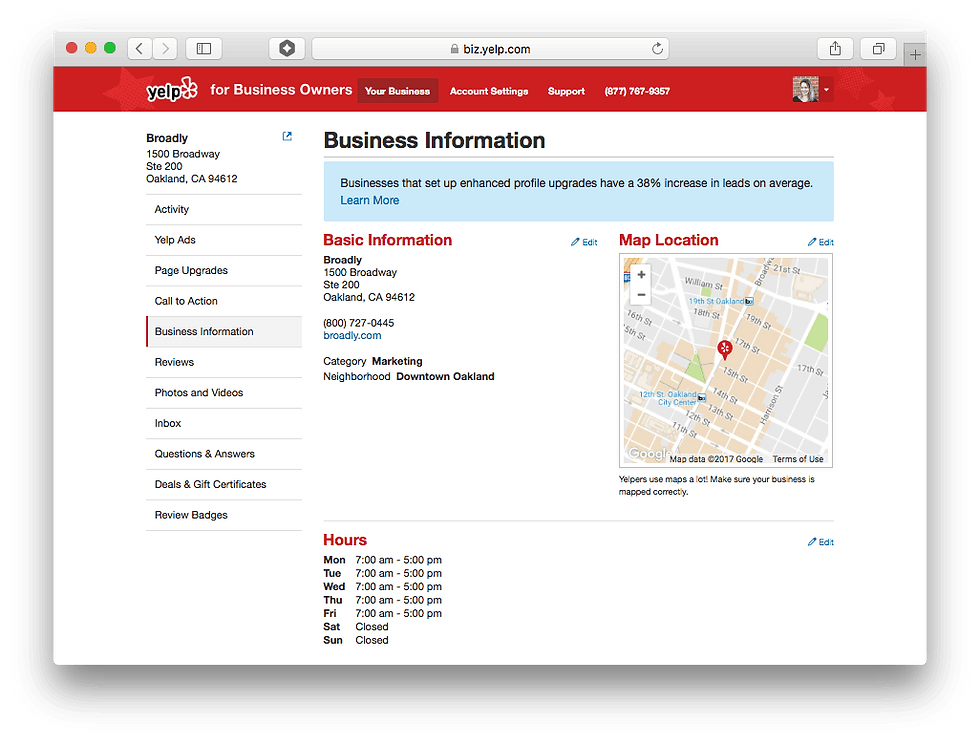Viewport: 980px width, 741px height.
Task: Click the Marketing category text
Action: point(397,362)
